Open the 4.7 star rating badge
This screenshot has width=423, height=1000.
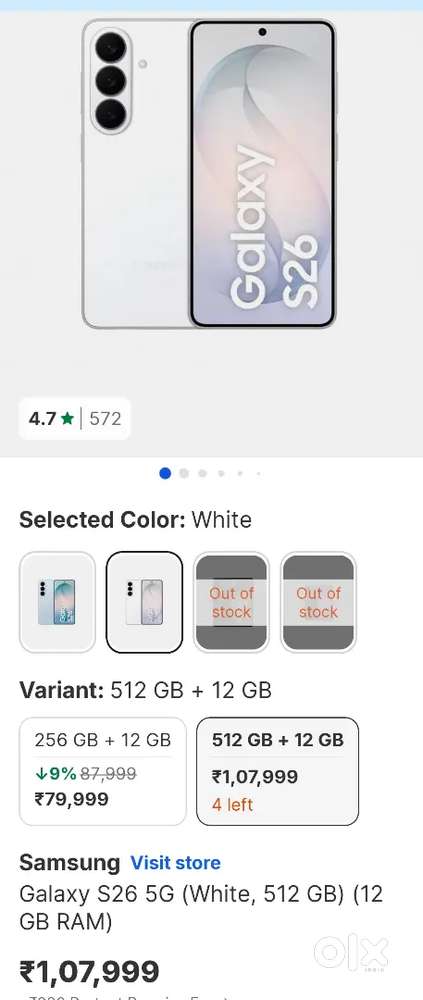[75, 418]
